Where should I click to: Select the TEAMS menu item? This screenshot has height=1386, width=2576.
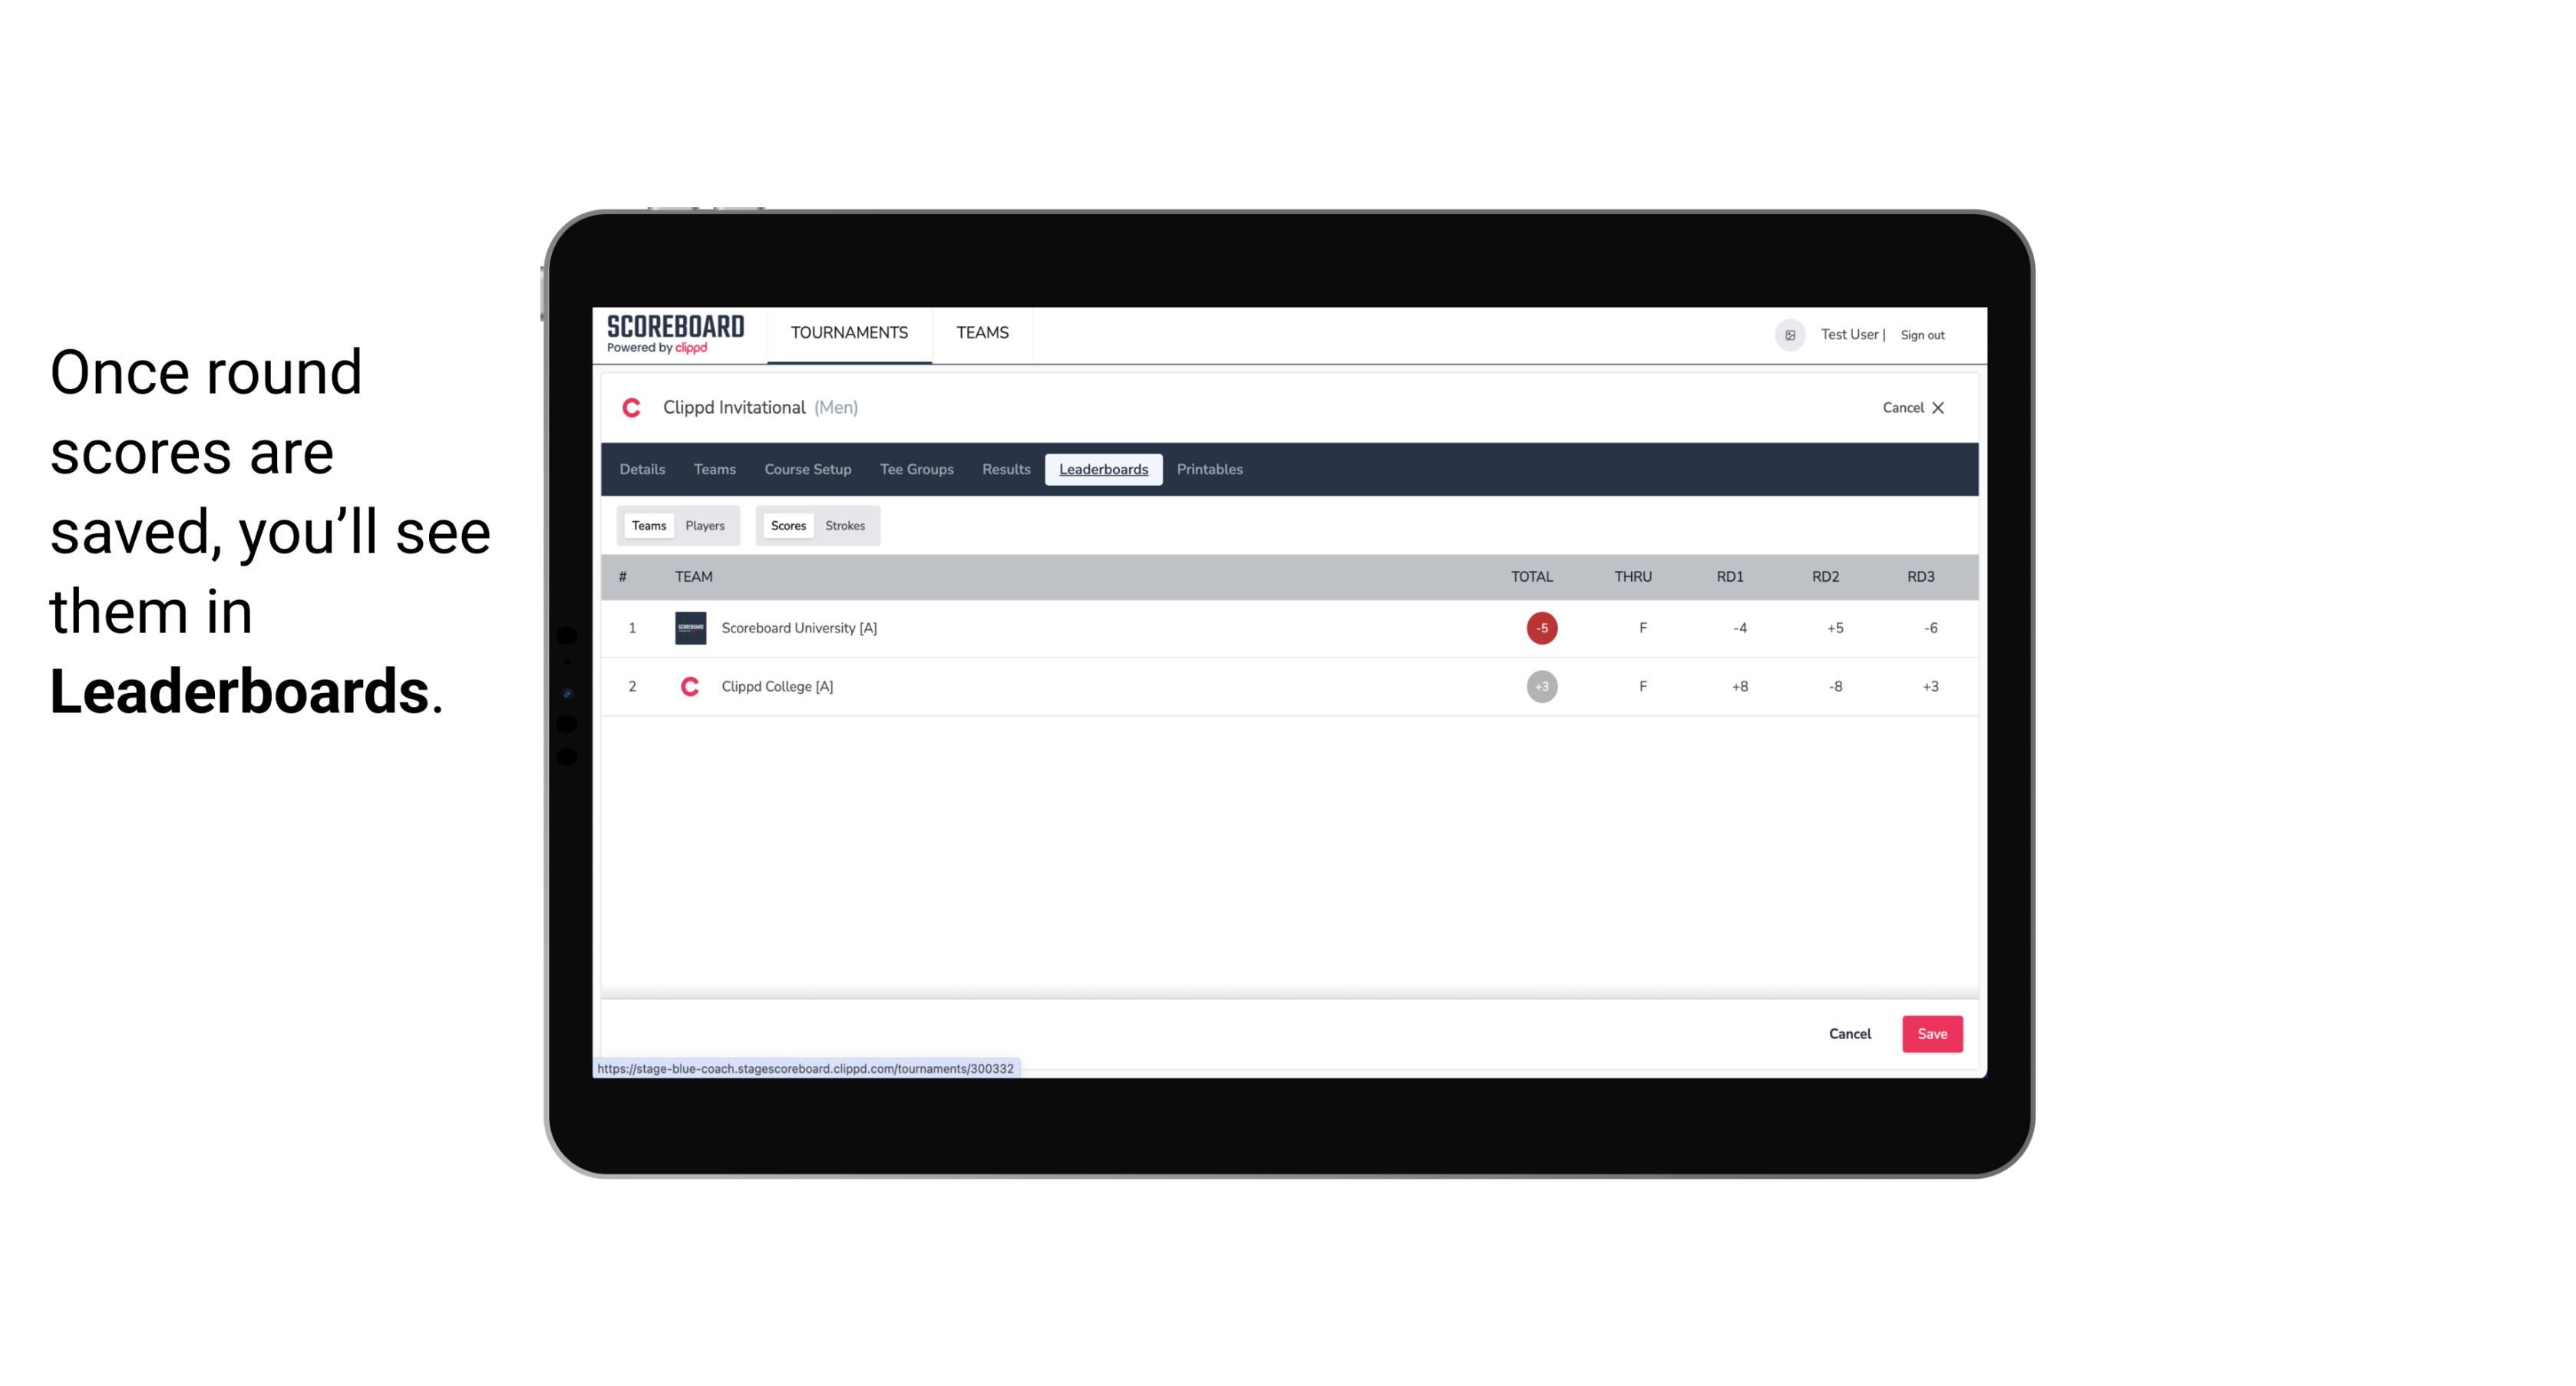983,333
